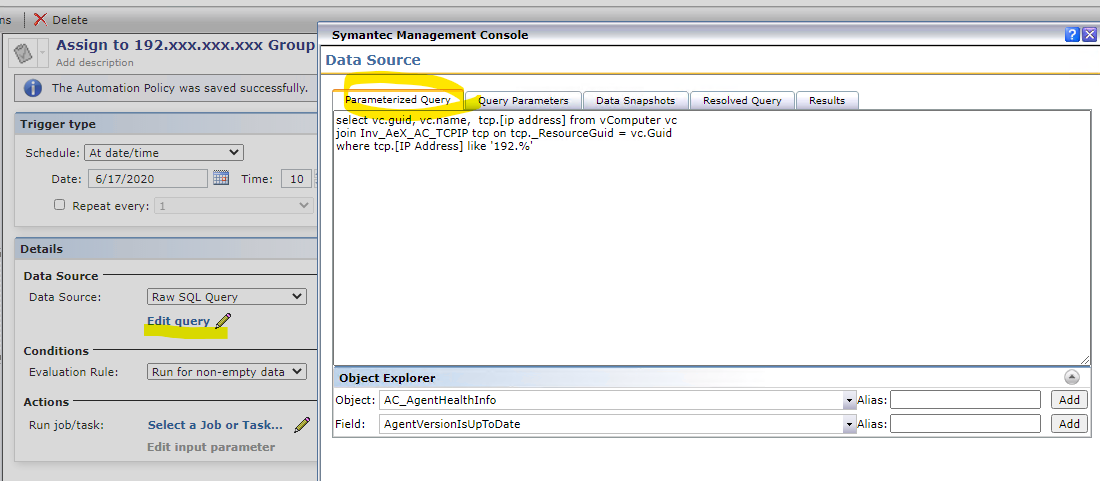Open the Data Source dropdown showing Raw SQL Query
The image size is (1100, 481).
pyautogui.click(x=227, y=297)
